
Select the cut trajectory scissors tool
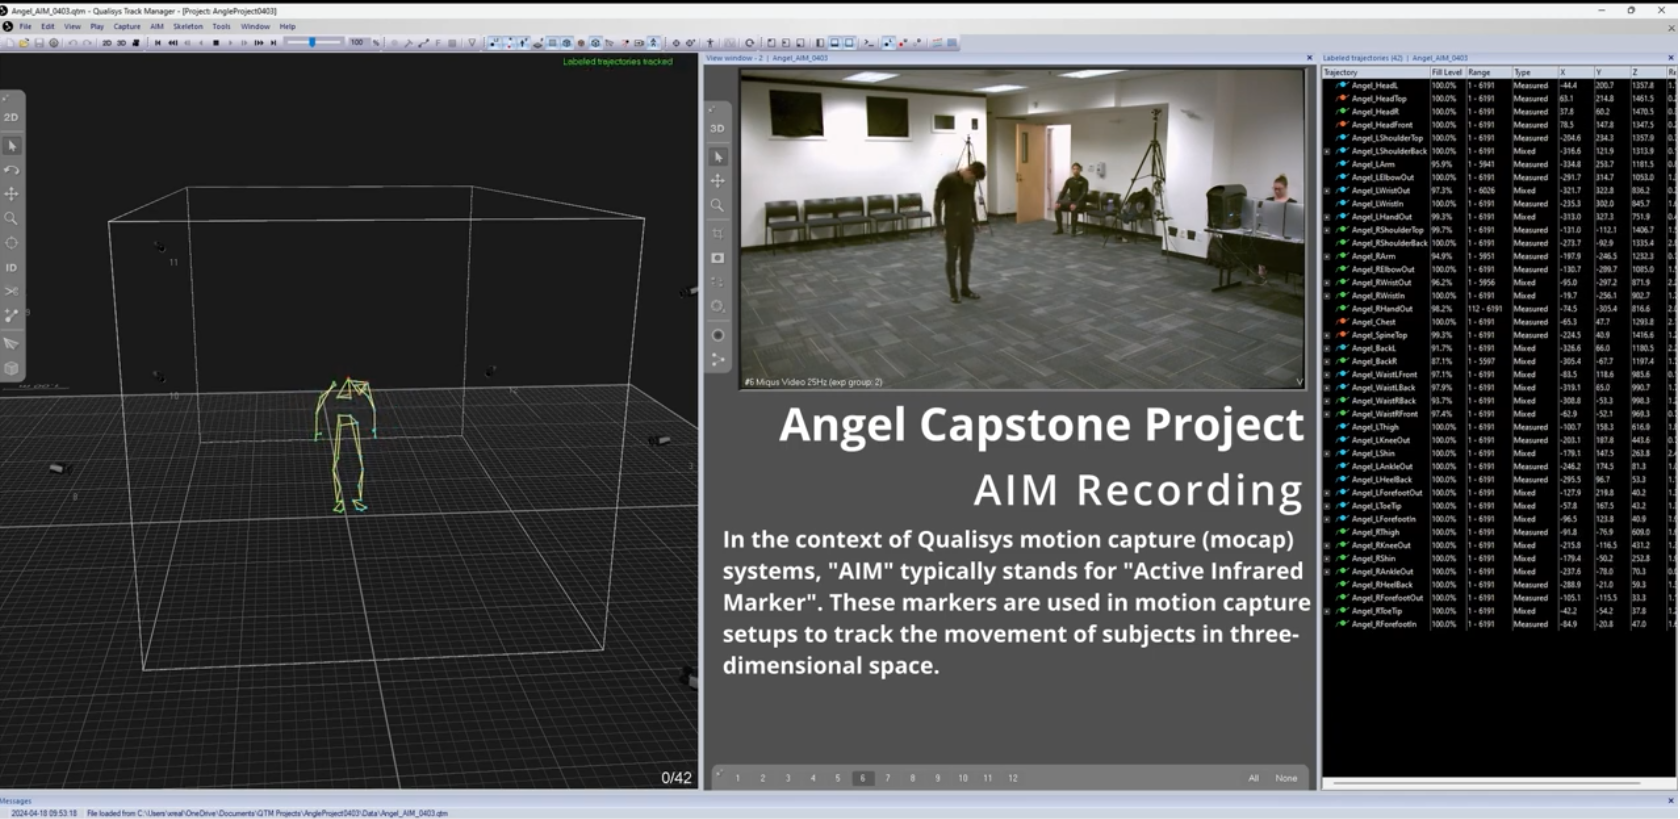(x=11, y=291)
